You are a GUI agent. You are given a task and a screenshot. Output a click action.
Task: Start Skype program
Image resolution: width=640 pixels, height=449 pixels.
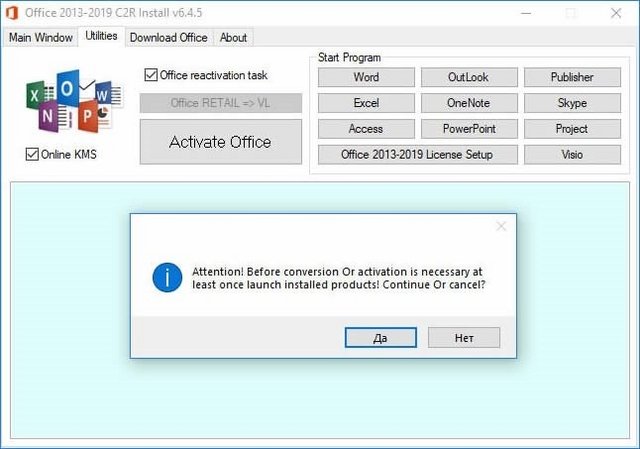click(x=572, y=103)
